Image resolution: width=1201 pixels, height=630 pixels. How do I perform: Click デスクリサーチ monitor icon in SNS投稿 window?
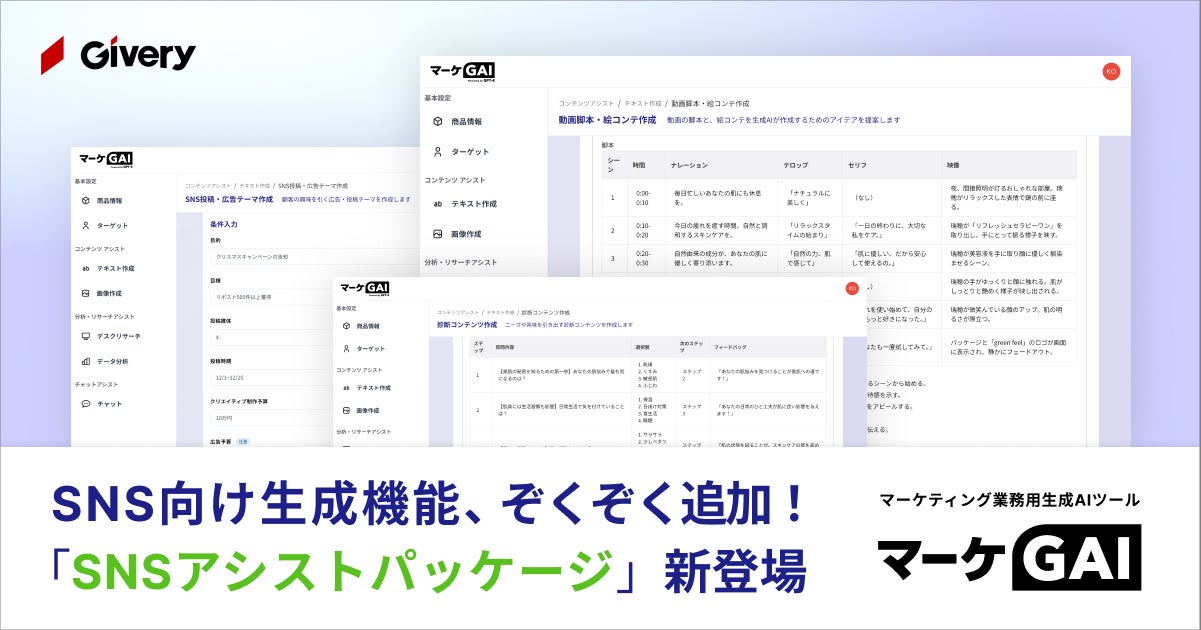[x=86, y=337]
